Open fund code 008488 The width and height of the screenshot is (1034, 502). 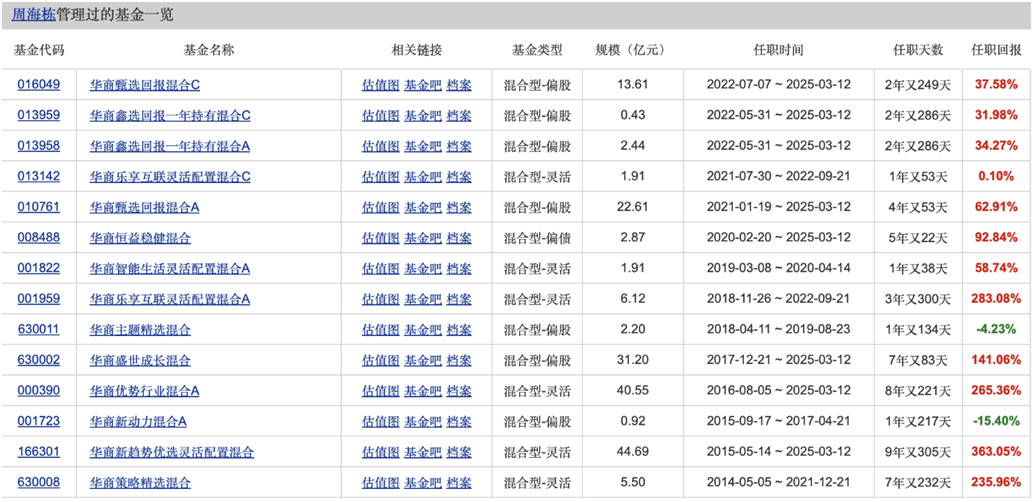[x=39, y=238]
